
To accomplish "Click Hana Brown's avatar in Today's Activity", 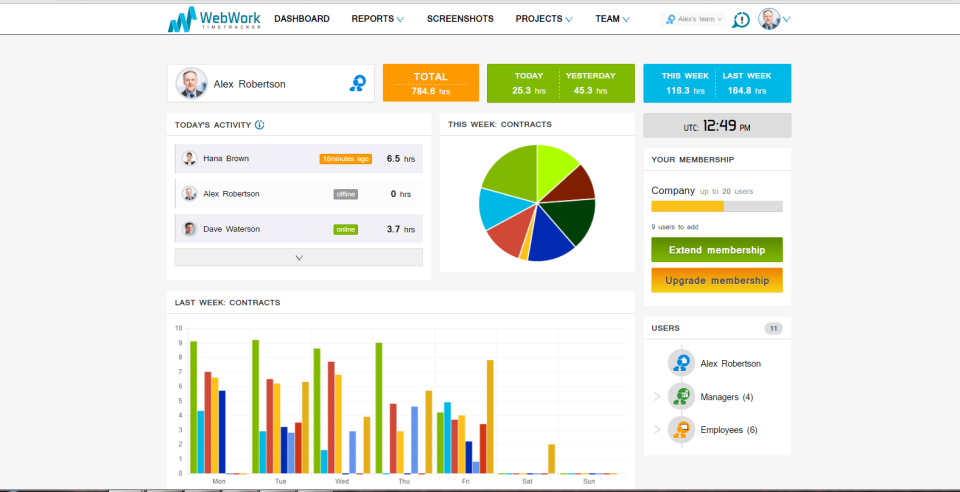I will point(190,158).
